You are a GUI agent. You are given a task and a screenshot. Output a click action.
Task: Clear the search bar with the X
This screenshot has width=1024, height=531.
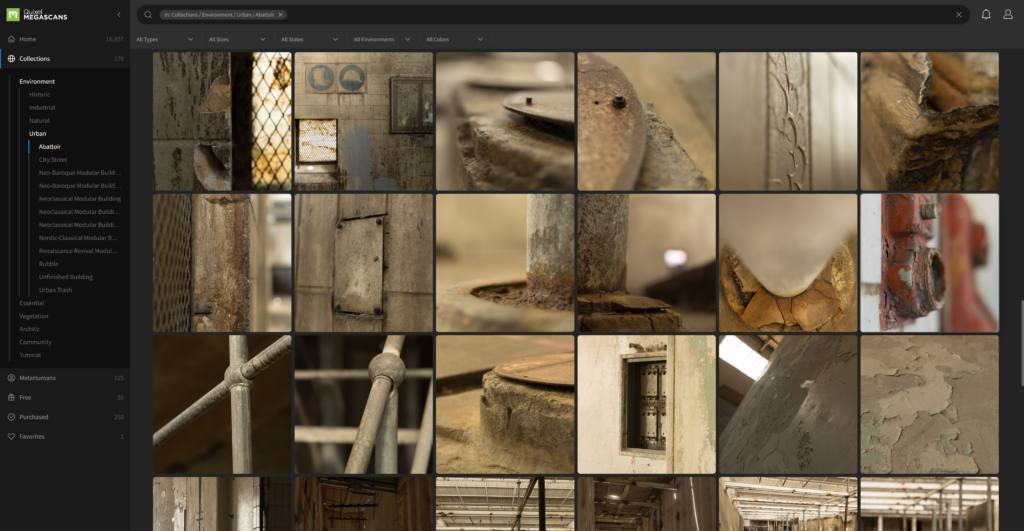point(959,14)
